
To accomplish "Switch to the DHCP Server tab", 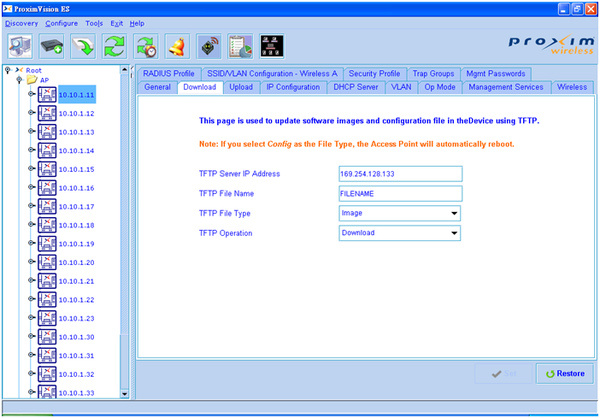I will 355,87.
